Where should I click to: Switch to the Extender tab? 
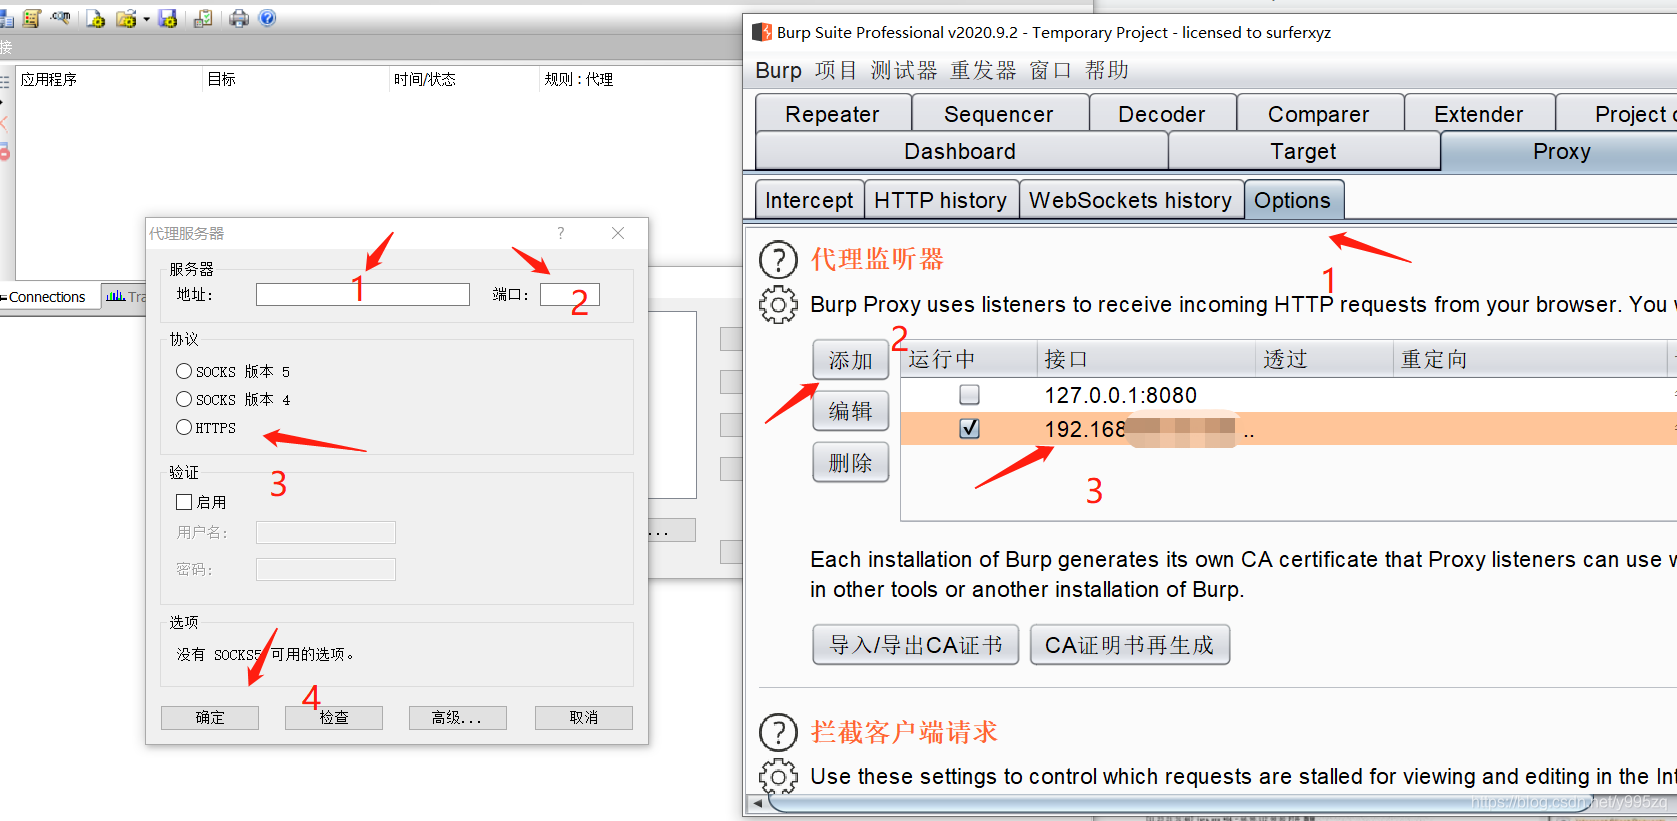[x=1479, y=114]
